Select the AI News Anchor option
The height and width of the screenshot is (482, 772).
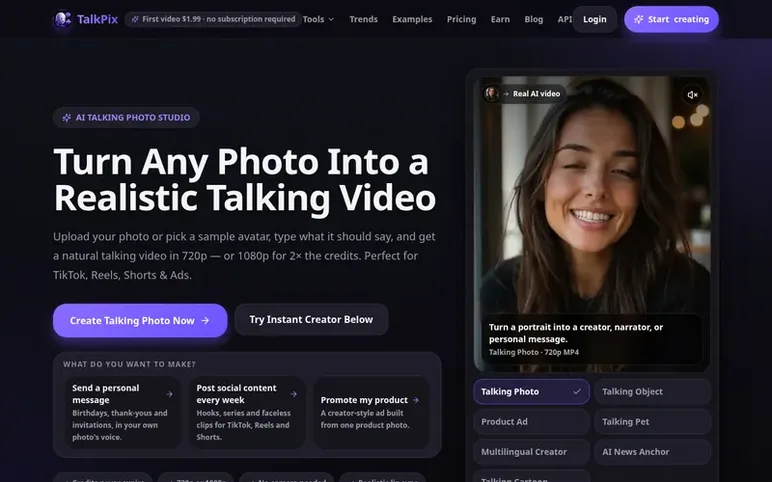(652, 451)
